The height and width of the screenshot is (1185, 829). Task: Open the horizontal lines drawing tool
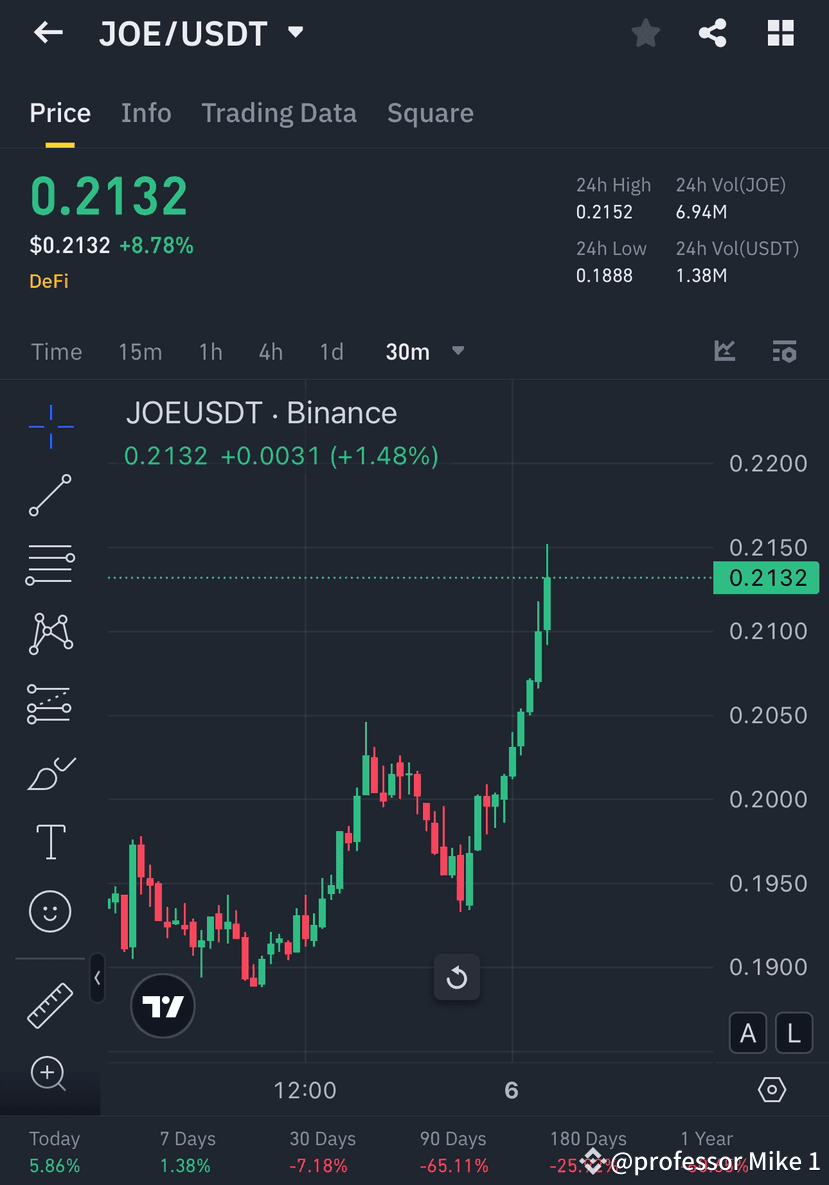[50, 563]
